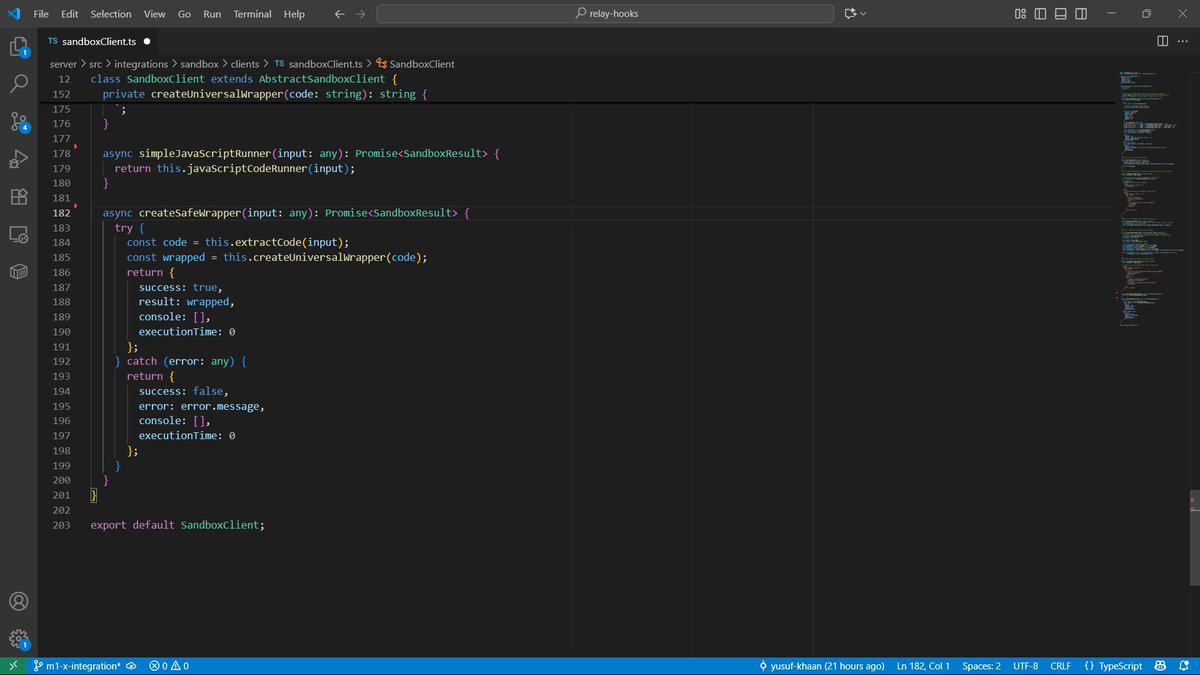Open the Explorer view in activity bar

(18, 47)
